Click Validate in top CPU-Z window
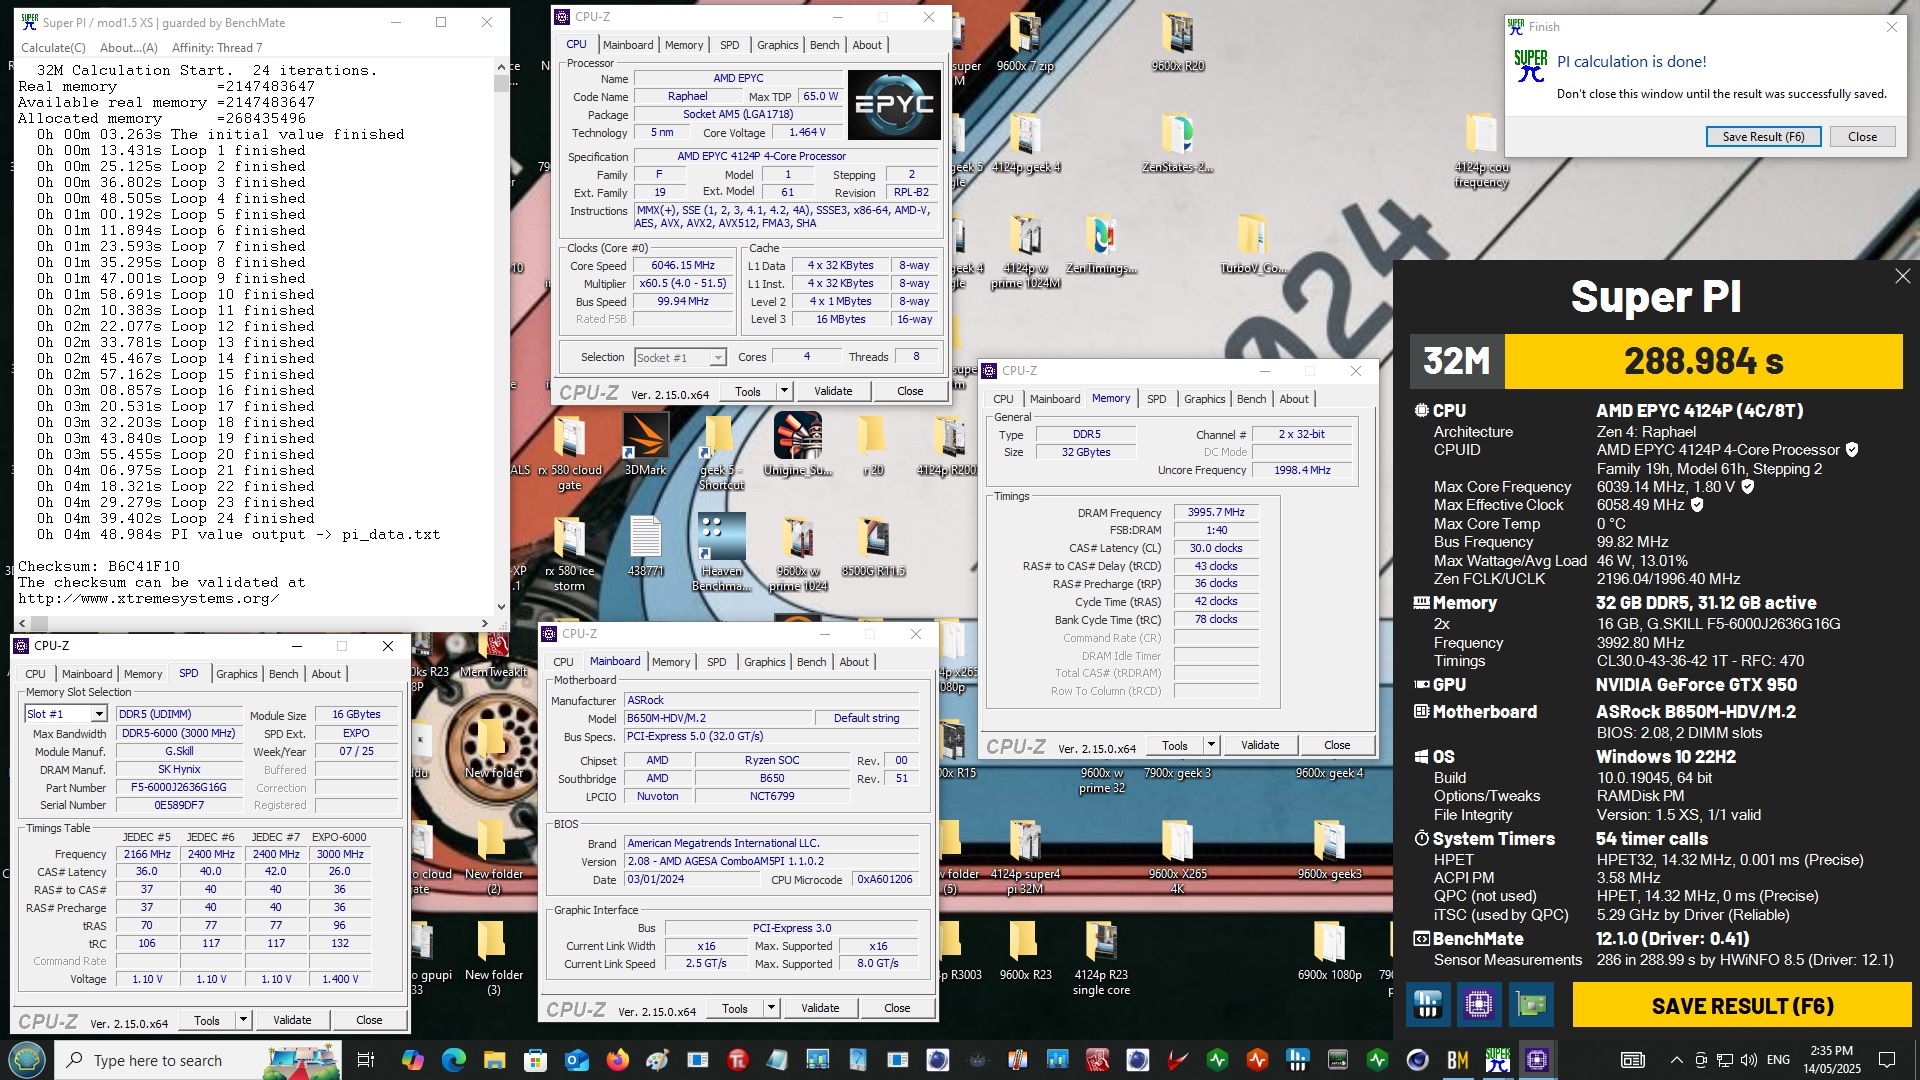 (833, 391)
